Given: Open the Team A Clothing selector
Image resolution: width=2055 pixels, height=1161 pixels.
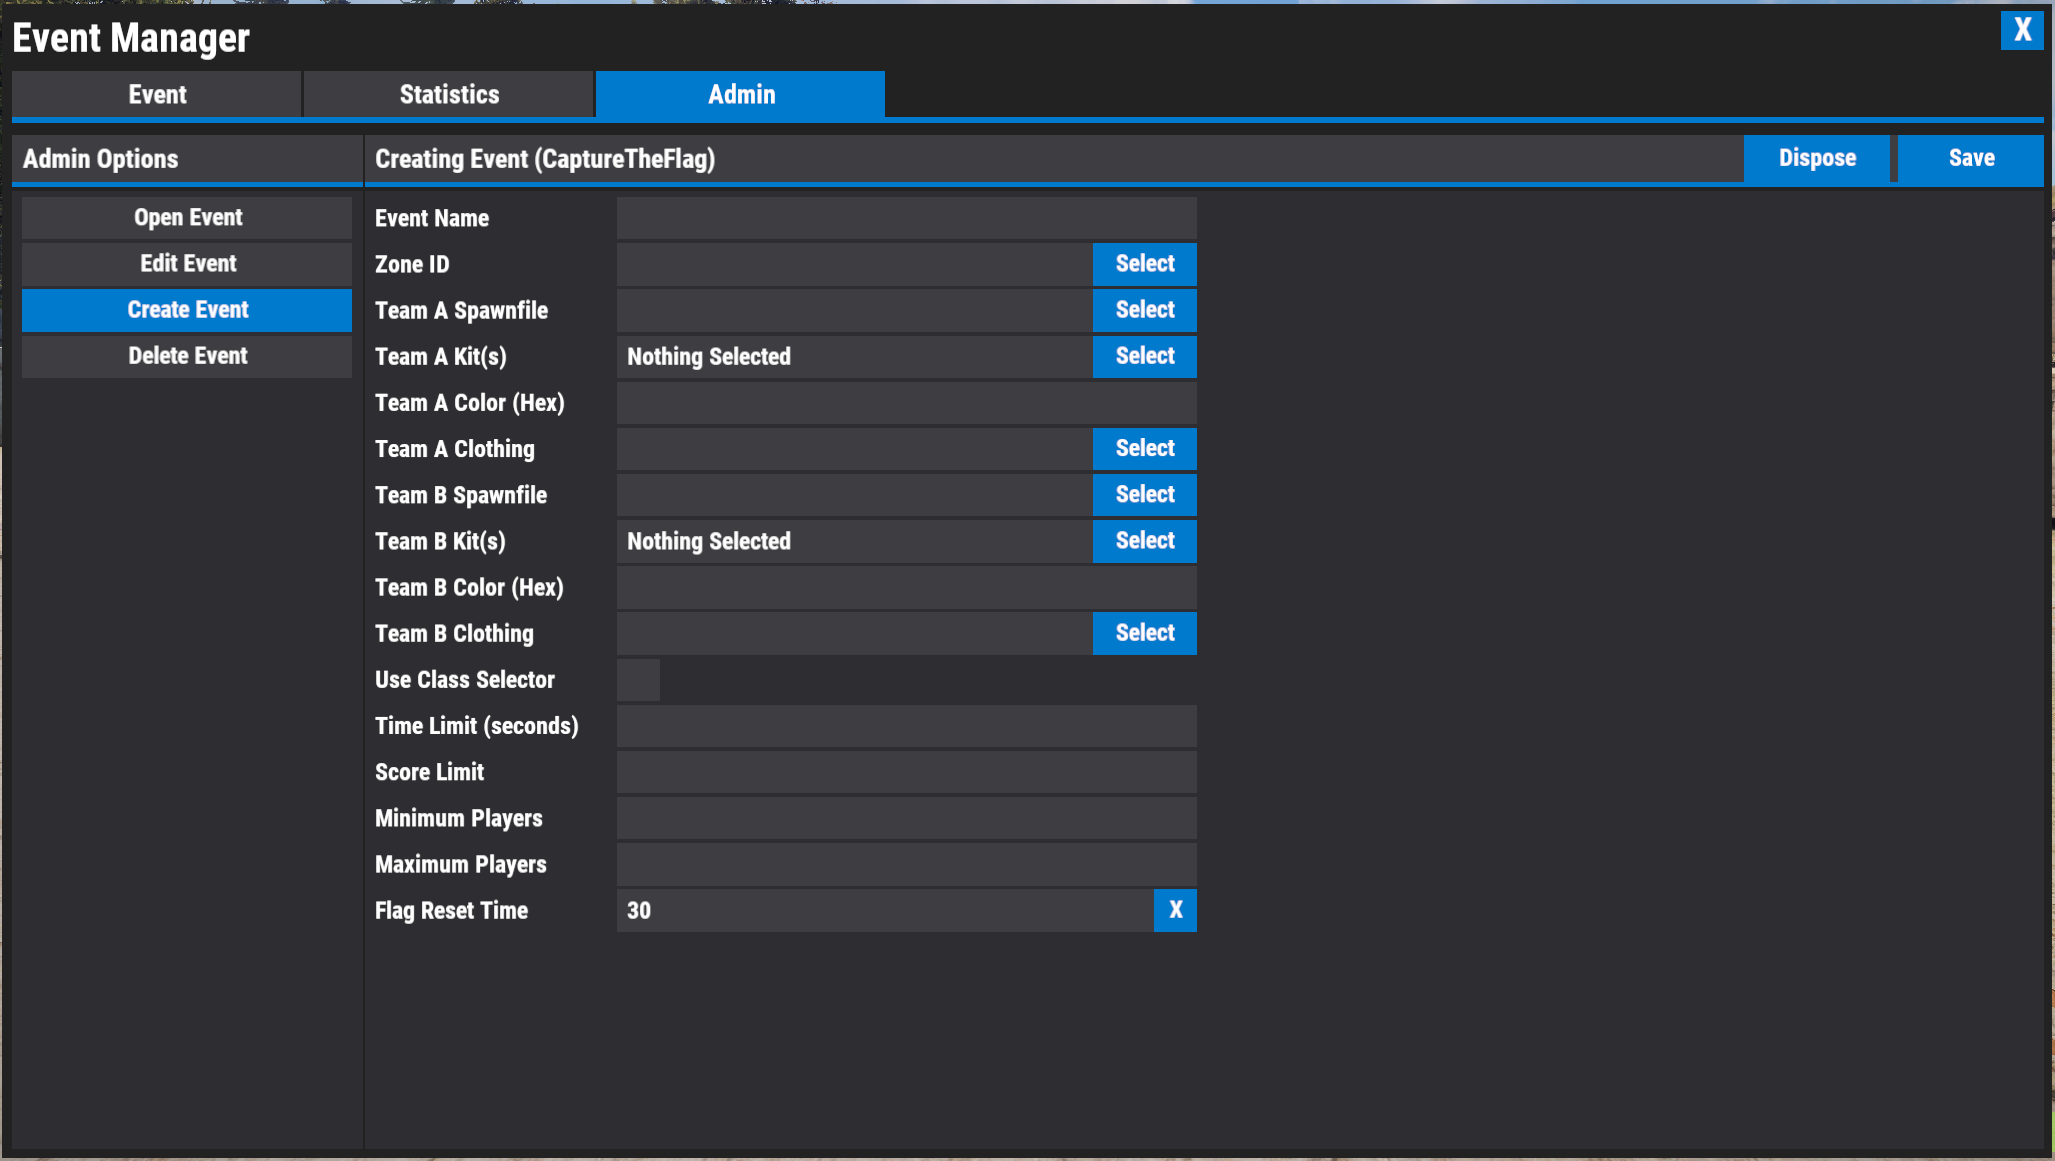Looking at the screenshot, I should [x=1144, y=448].
